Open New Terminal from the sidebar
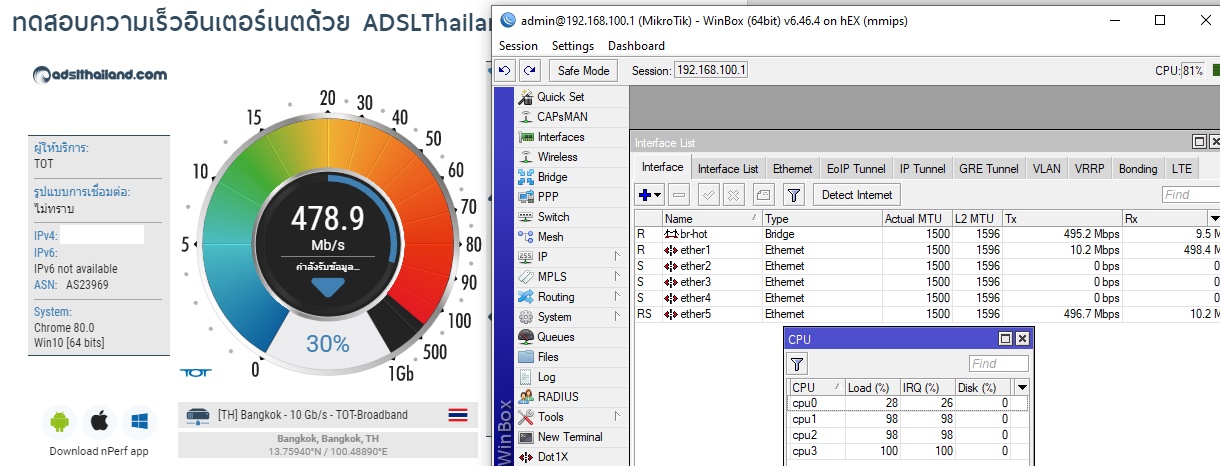Image resolution: width=1220 pixels, height=466 pixels. point(569,437)
